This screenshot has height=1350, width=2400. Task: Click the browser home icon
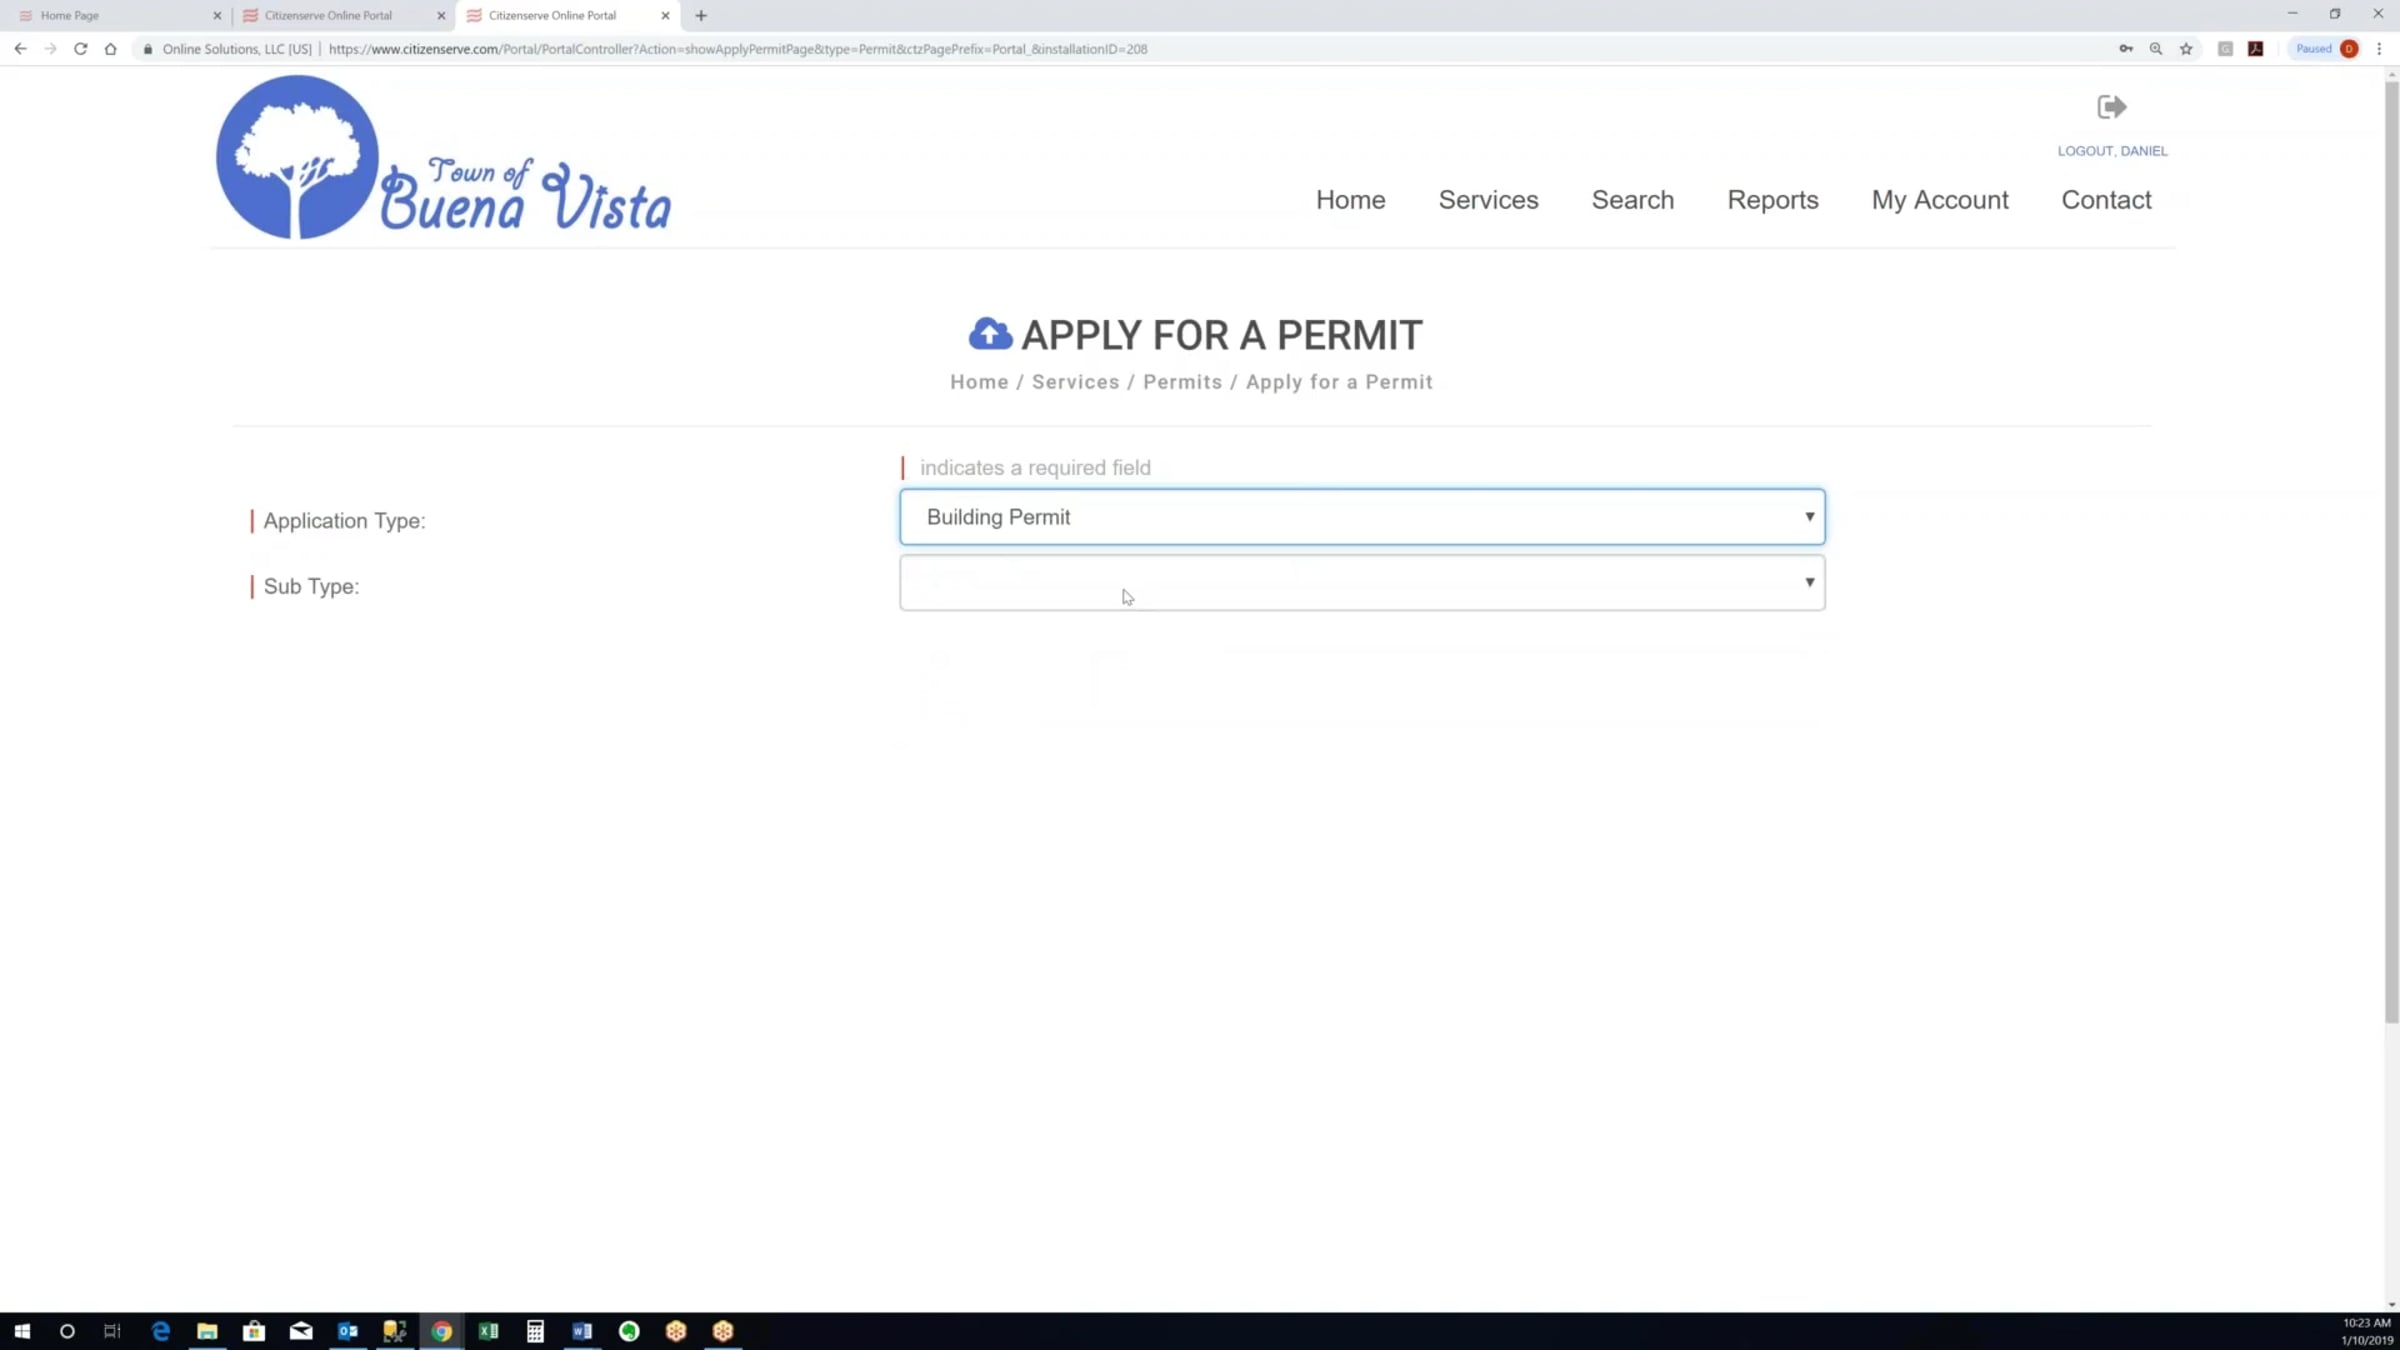coord(110,48)
